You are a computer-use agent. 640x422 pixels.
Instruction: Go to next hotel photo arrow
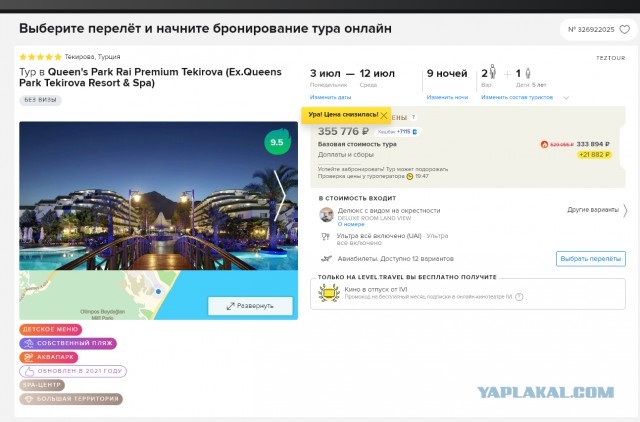click(280, 196)
